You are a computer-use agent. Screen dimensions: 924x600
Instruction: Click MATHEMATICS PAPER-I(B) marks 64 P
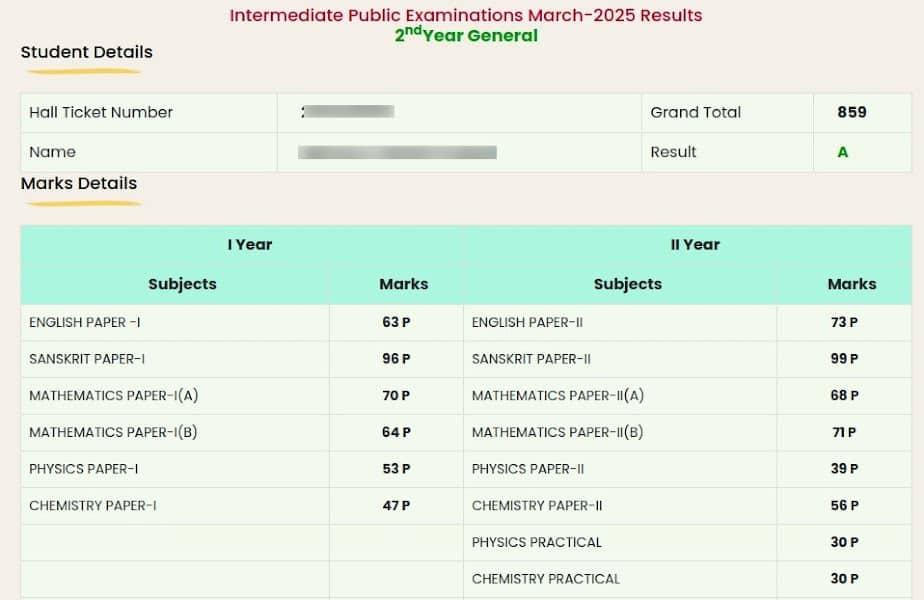click(396, 432)
